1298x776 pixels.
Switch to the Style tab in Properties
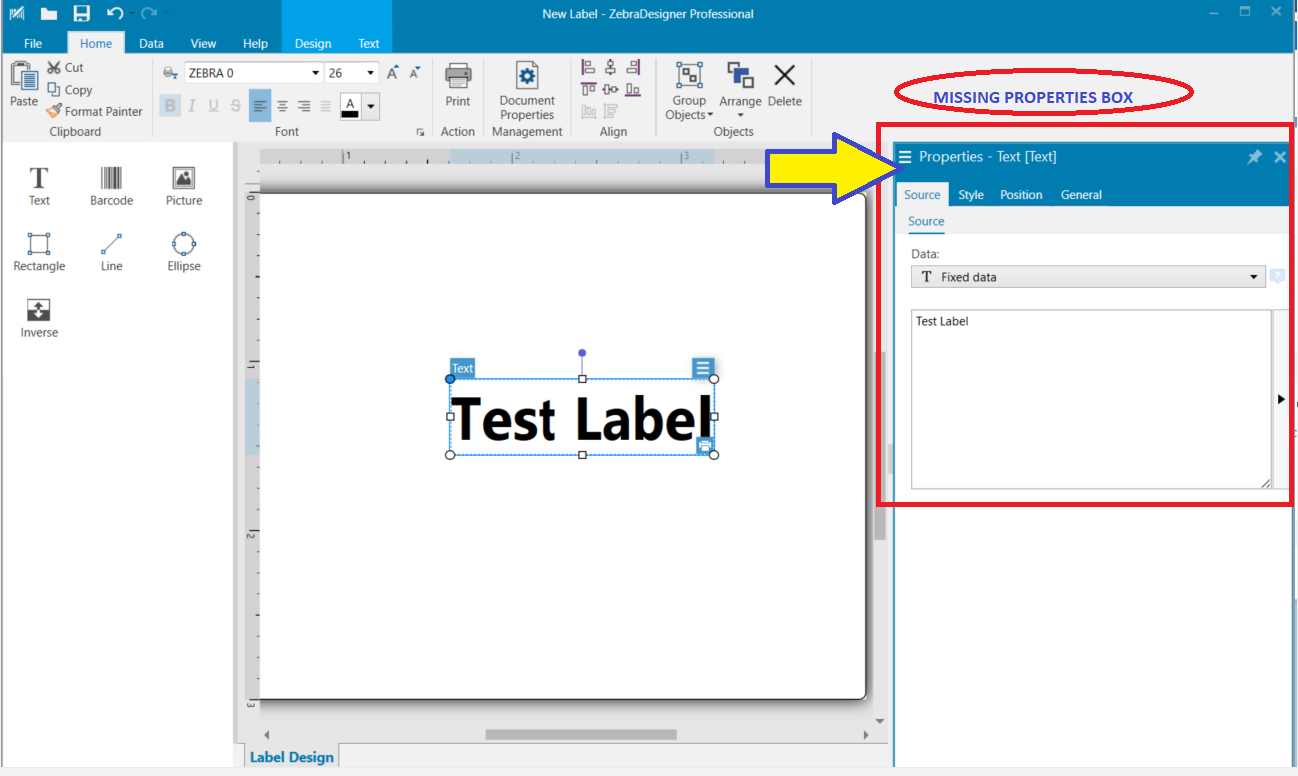point(971,195)
